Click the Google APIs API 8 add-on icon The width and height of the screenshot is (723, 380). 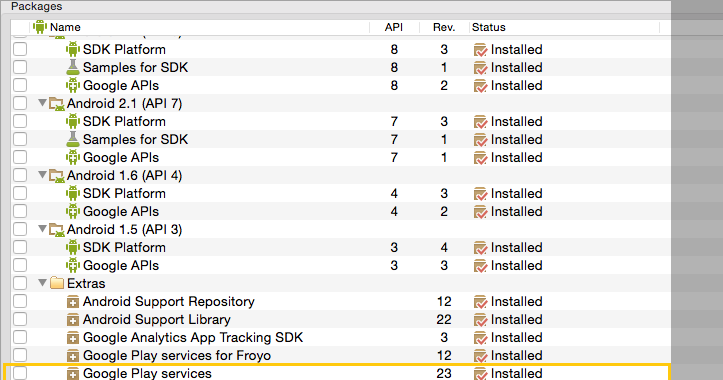tap(72, 85)
